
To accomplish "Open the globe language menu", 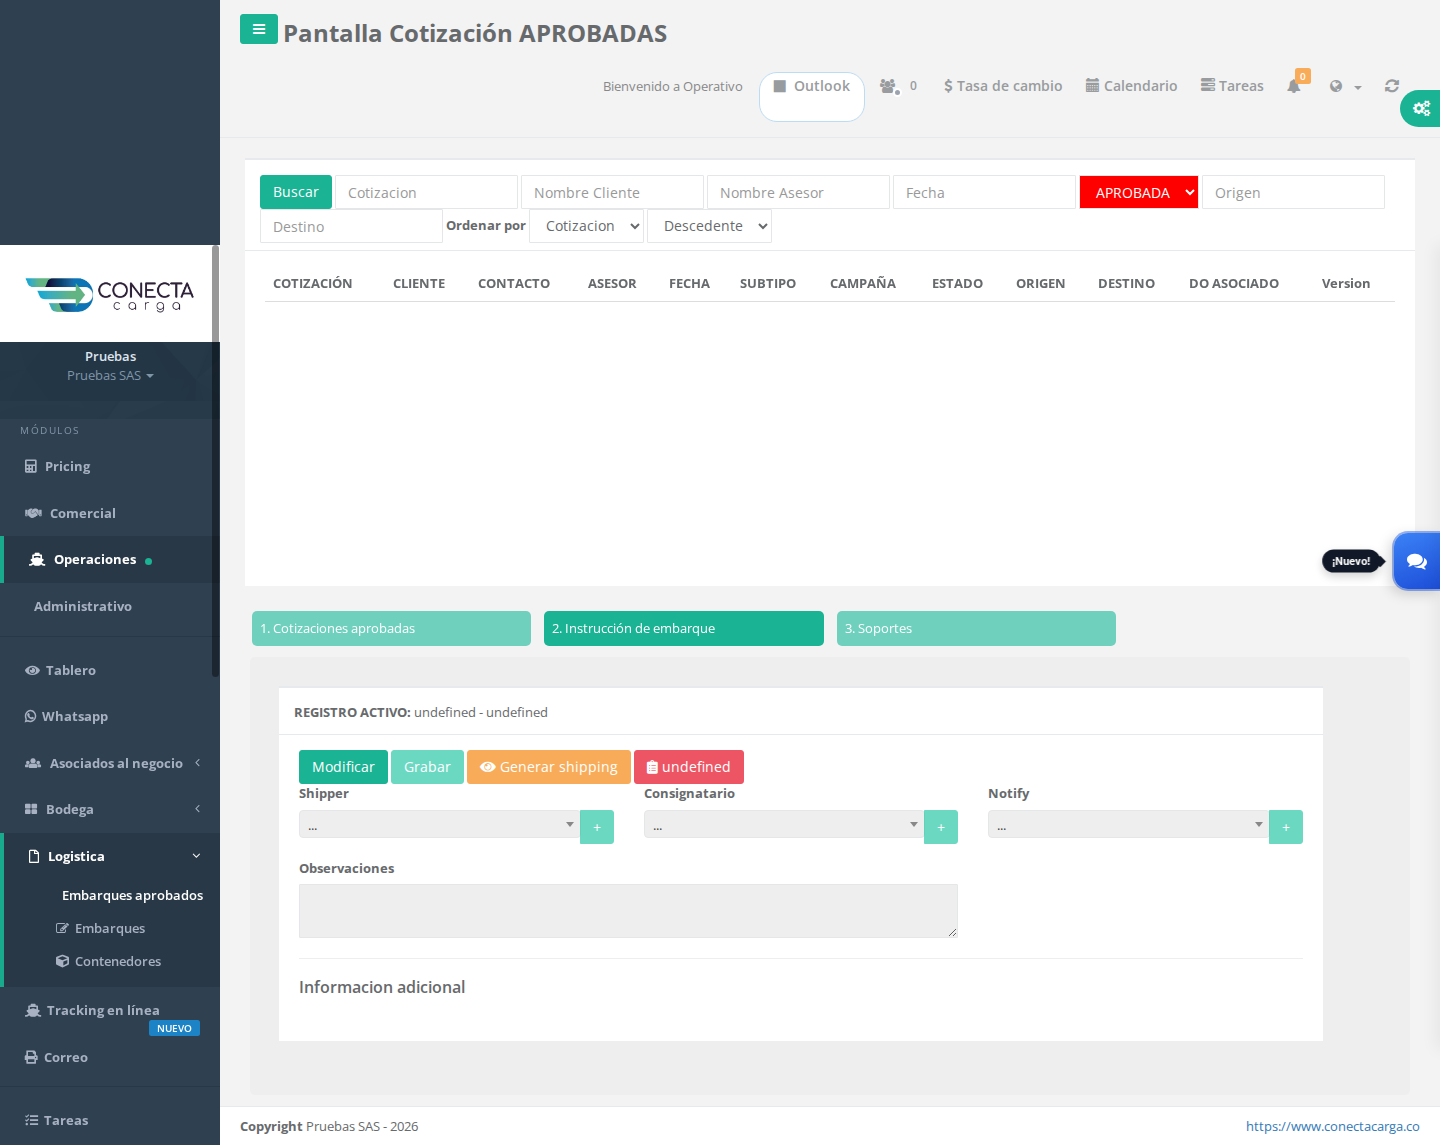I will (1345, 87).
